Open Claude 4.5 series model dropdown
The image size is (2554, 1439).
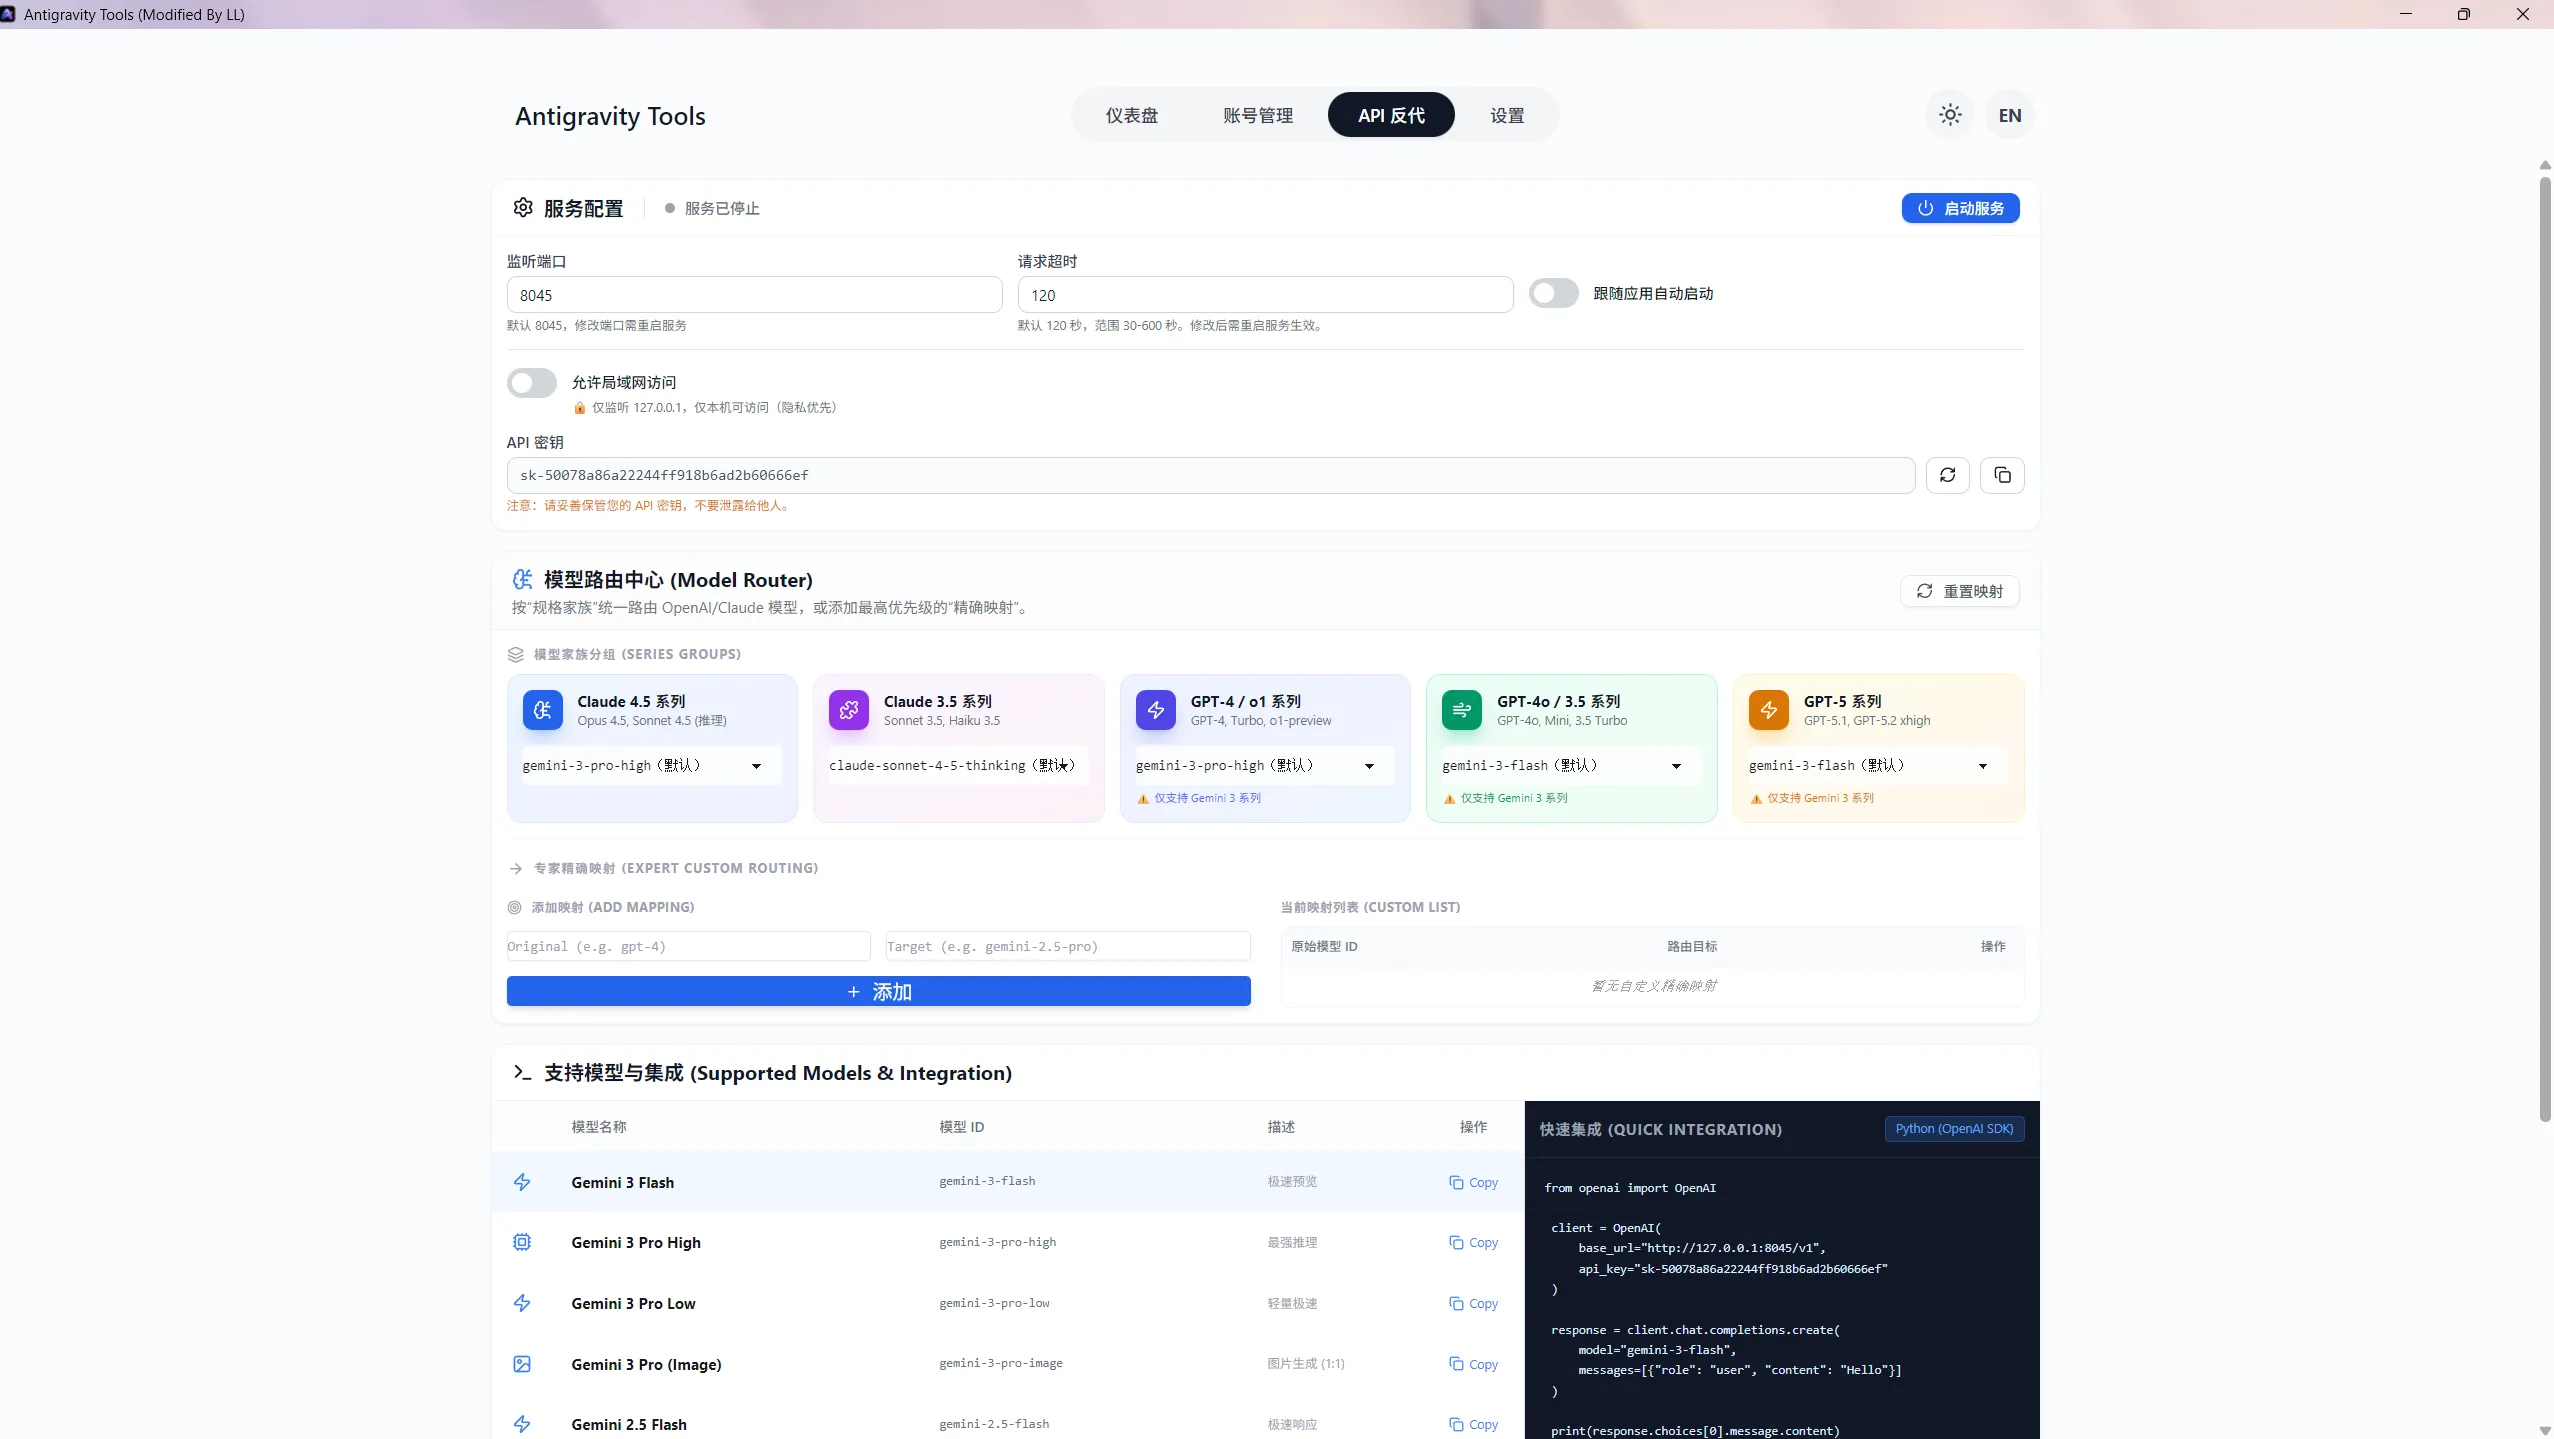(x=650, y=766)
